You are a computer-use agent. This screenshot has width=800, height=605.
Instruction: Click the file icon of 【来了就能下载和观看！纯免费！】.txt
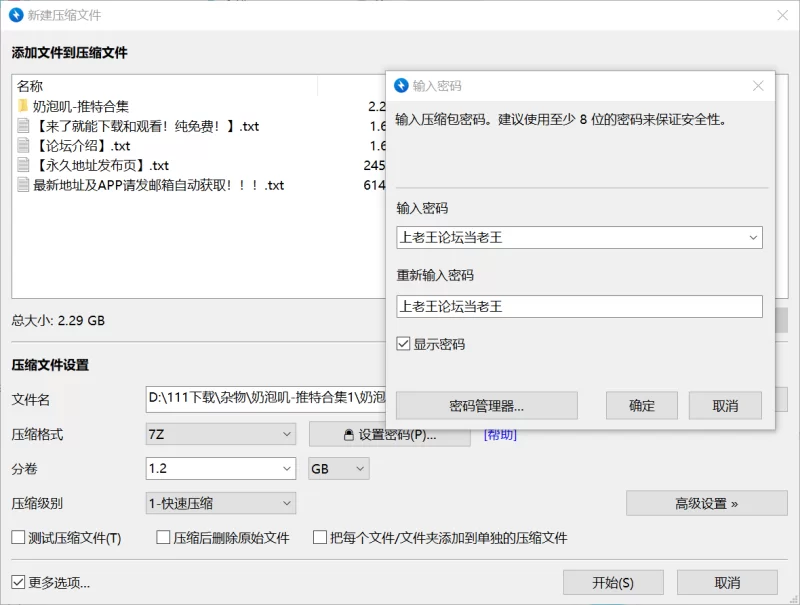tap(23, 125)
